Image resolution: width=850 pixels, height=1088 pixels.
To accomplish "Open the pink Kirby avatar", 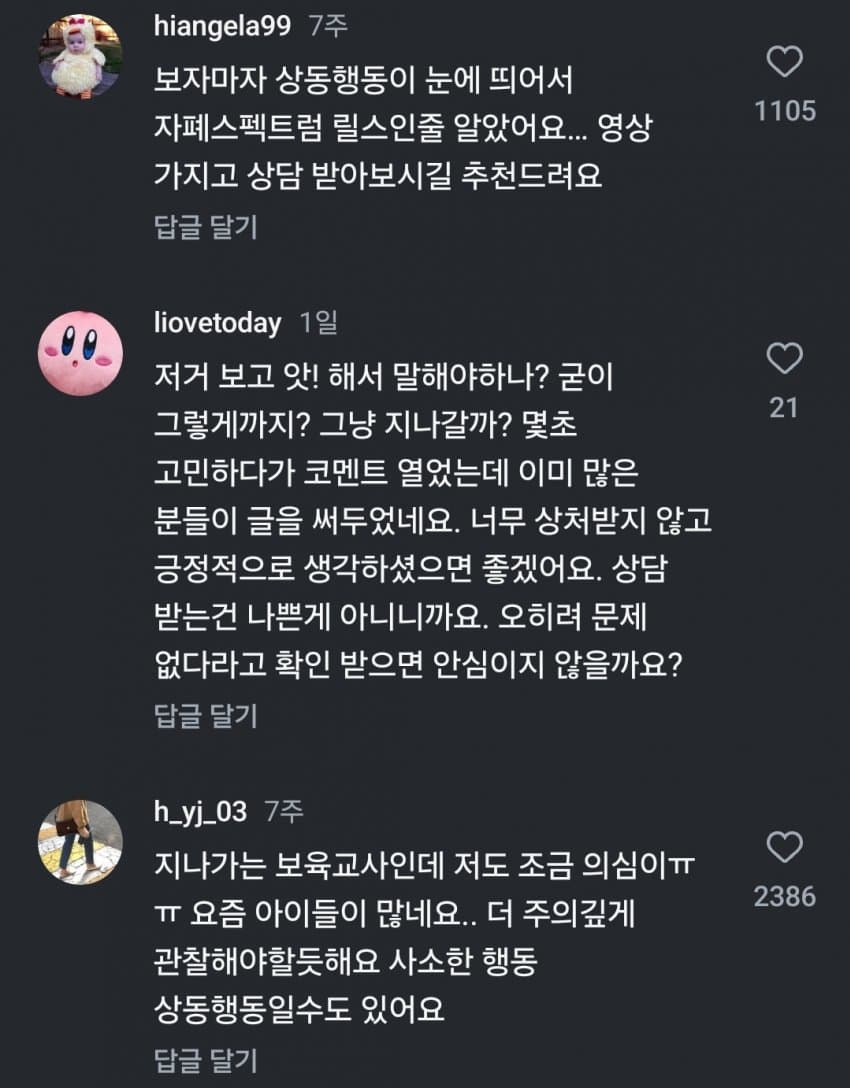I will click(x=80, y=352).
